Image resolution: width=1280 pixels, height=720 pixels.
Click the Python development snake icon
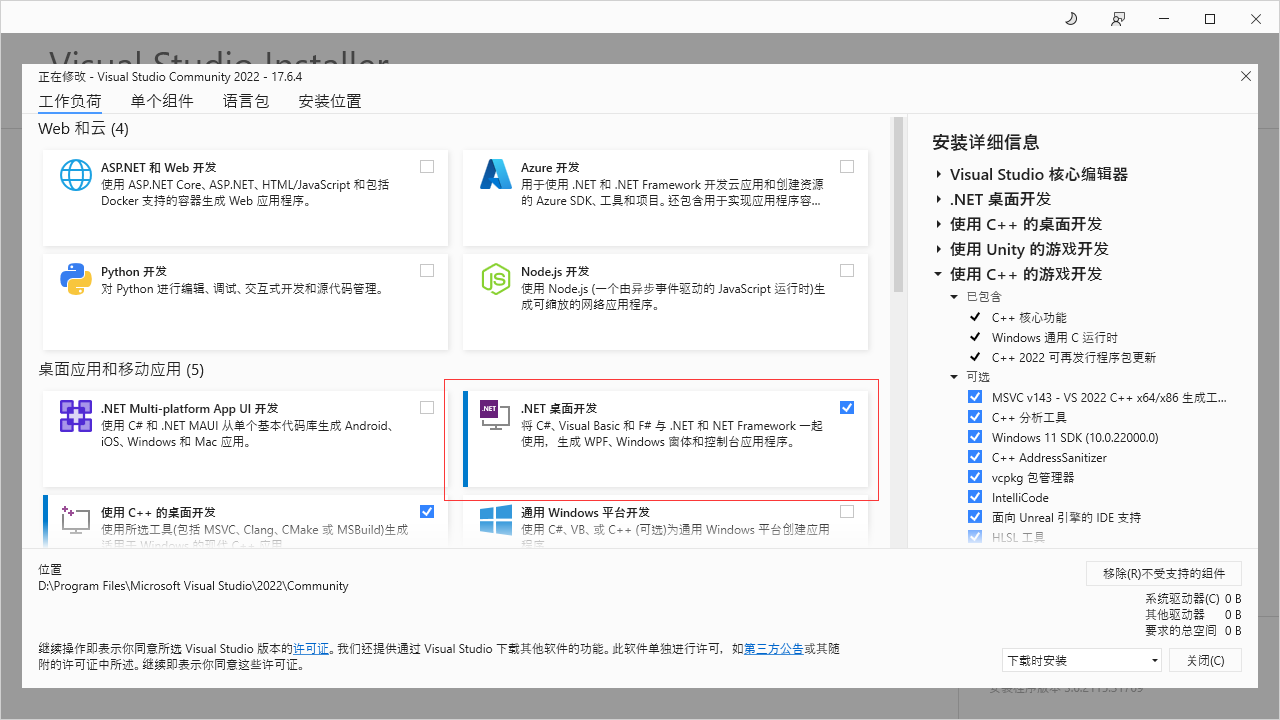tap(76, 279)
